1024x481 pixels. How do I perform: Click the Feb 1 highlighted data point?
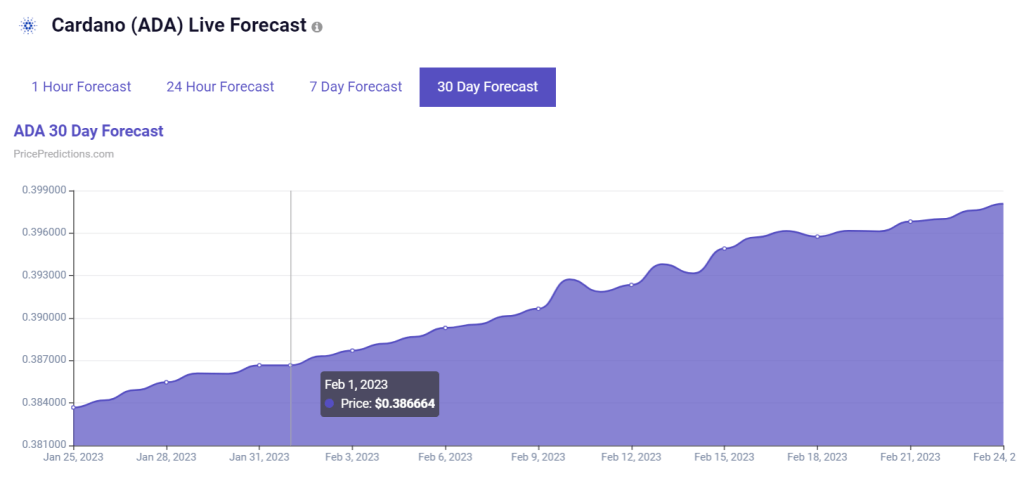291,365
